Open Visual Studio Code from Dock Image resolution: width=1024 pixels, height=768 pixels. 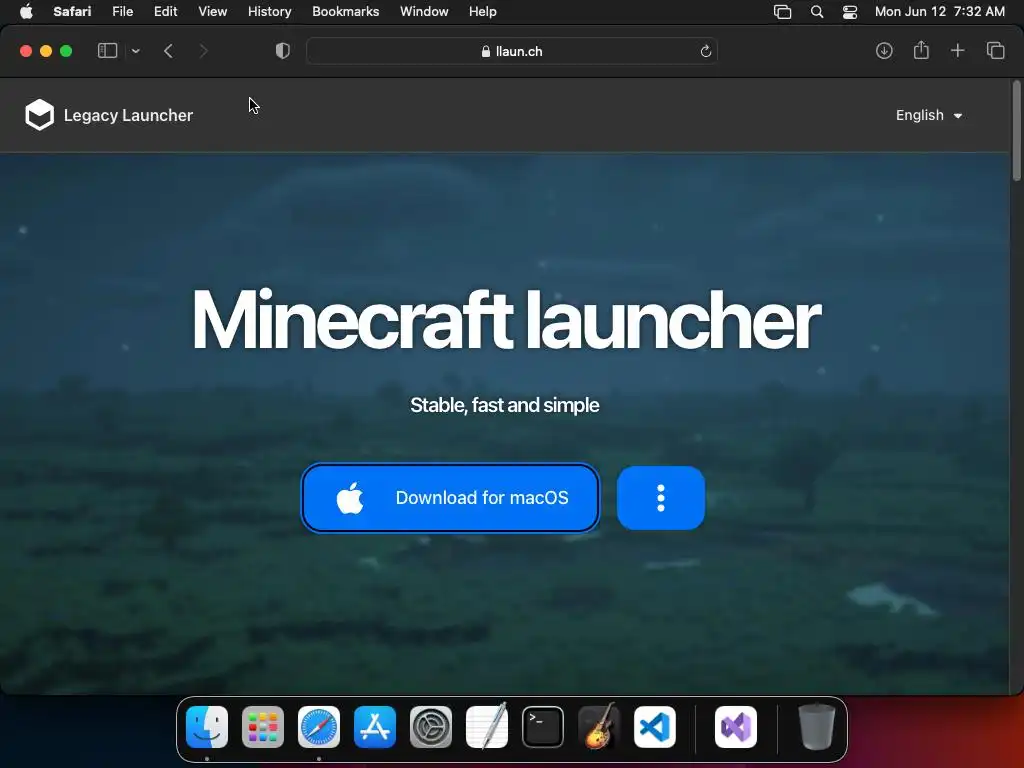coord(655,727)
